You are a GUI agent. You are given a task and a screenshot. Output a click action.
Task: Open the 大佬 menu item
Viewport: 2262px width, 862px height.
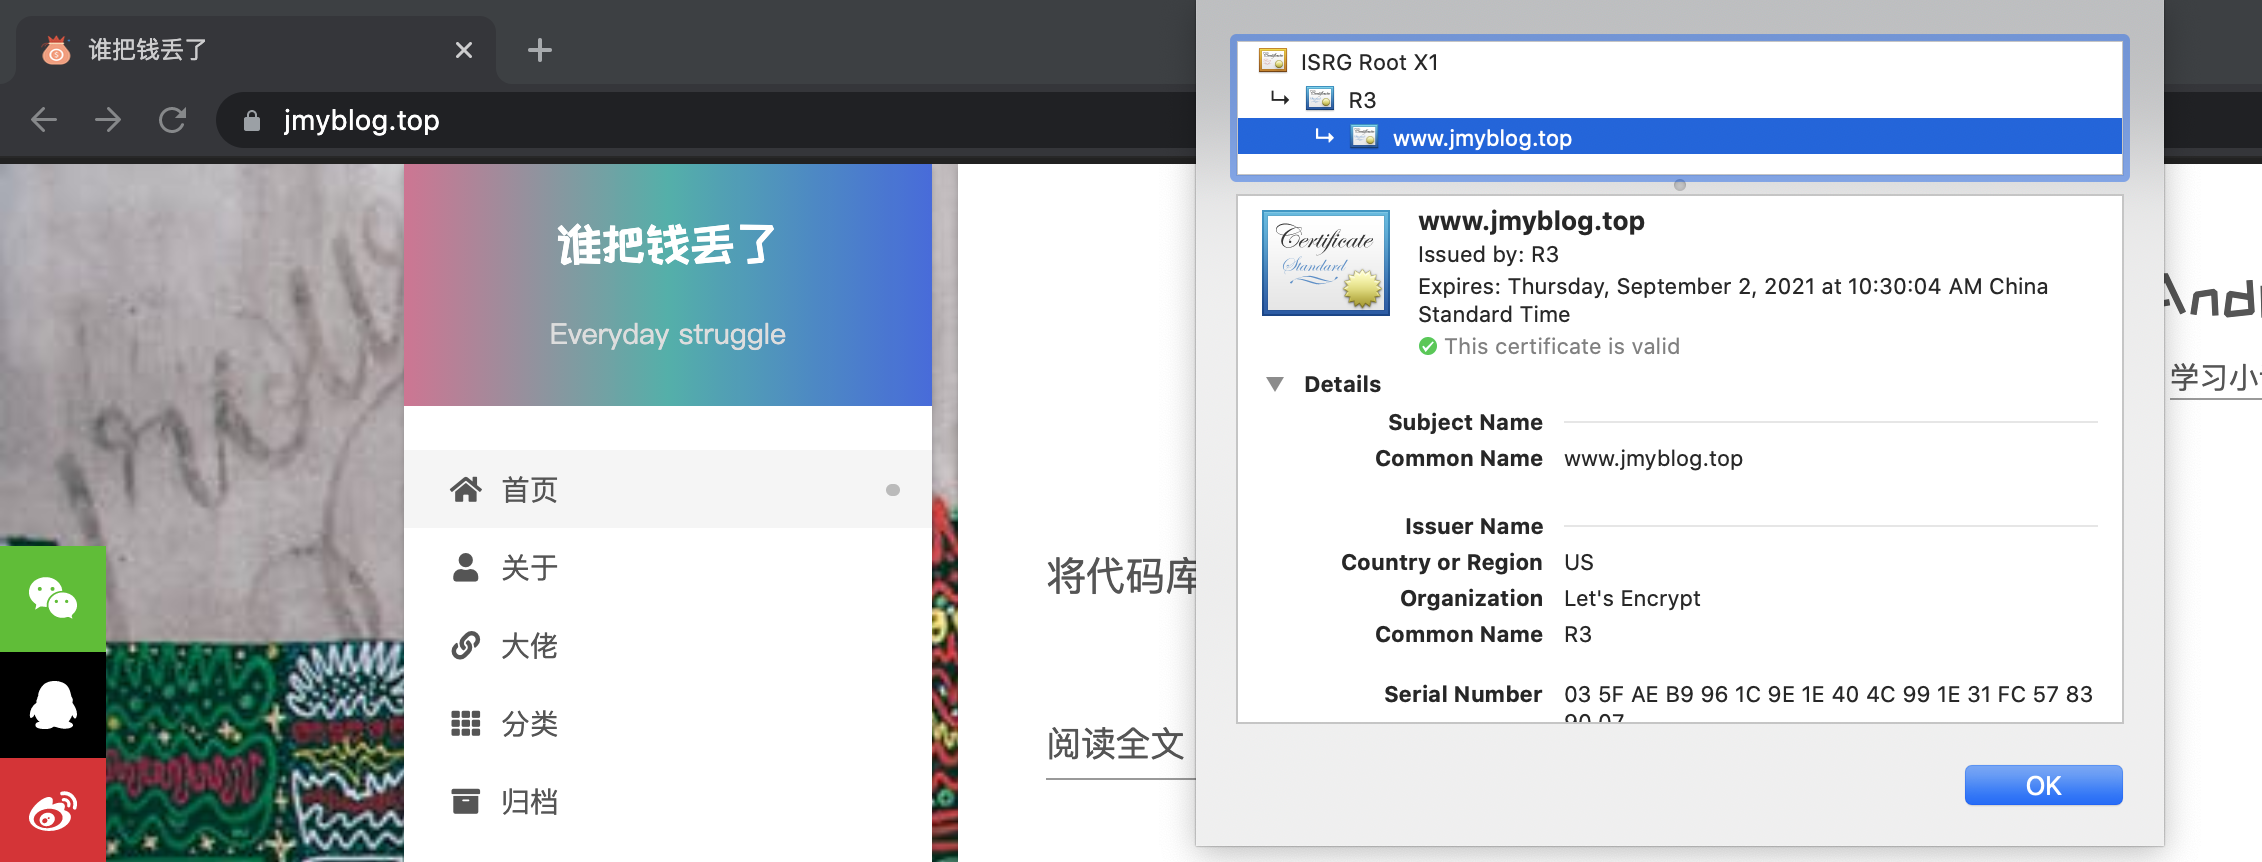click(x=668, y=645)
